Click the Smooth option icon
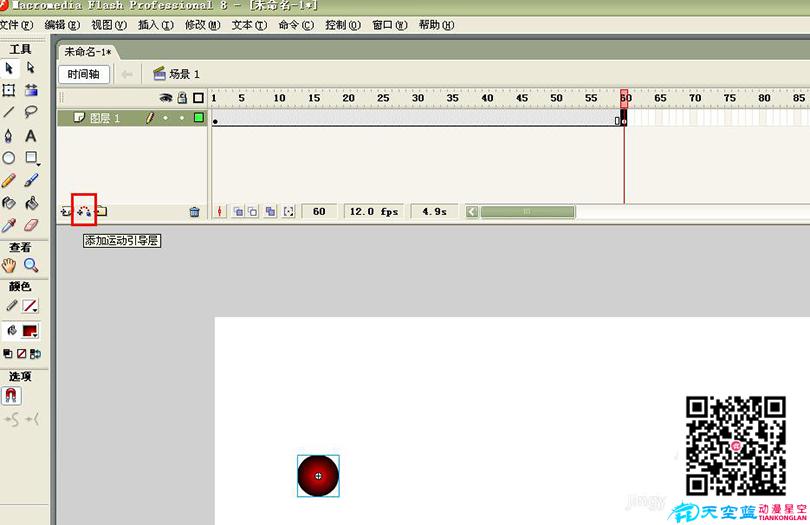Image resolution: width=810 pixels, height=525 pixels. point(12,420)
